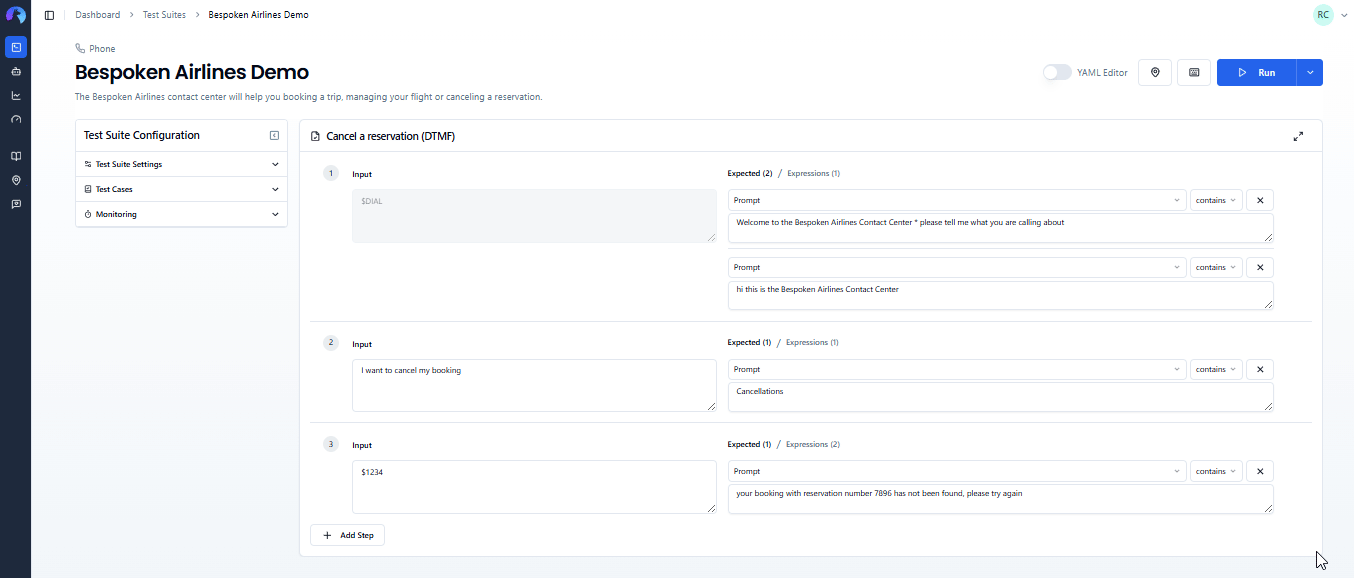Click the 'hi this is the Bespoken' expected text
The width and height of the screenshot is (1354, 578).
click(1000, 295)
